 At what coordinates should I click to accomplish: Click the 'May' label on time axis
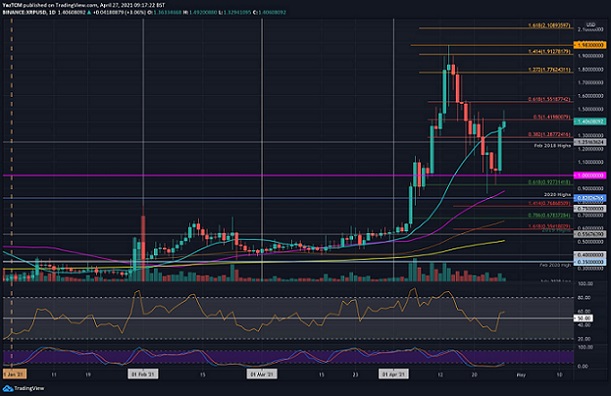tap(521, 375)
